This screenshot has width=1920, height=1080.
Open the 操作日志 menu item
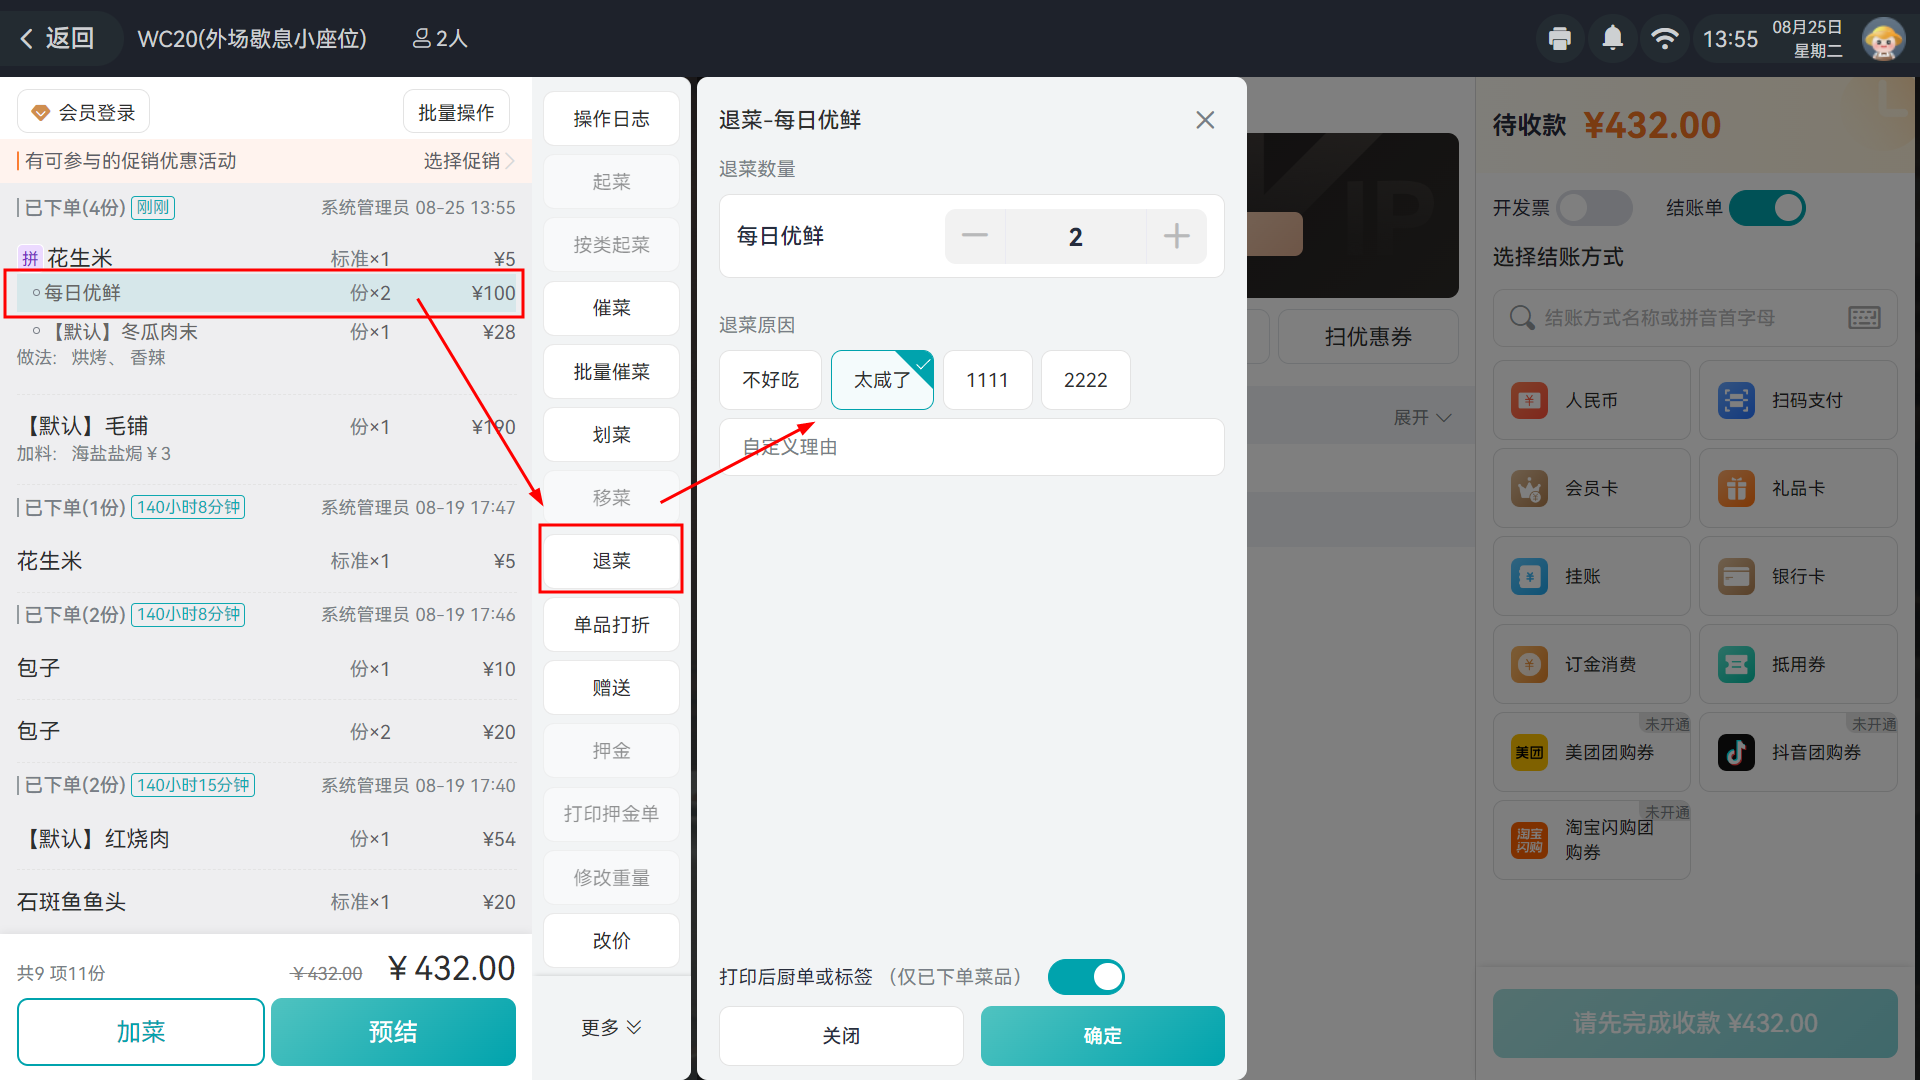coord(611,119)
